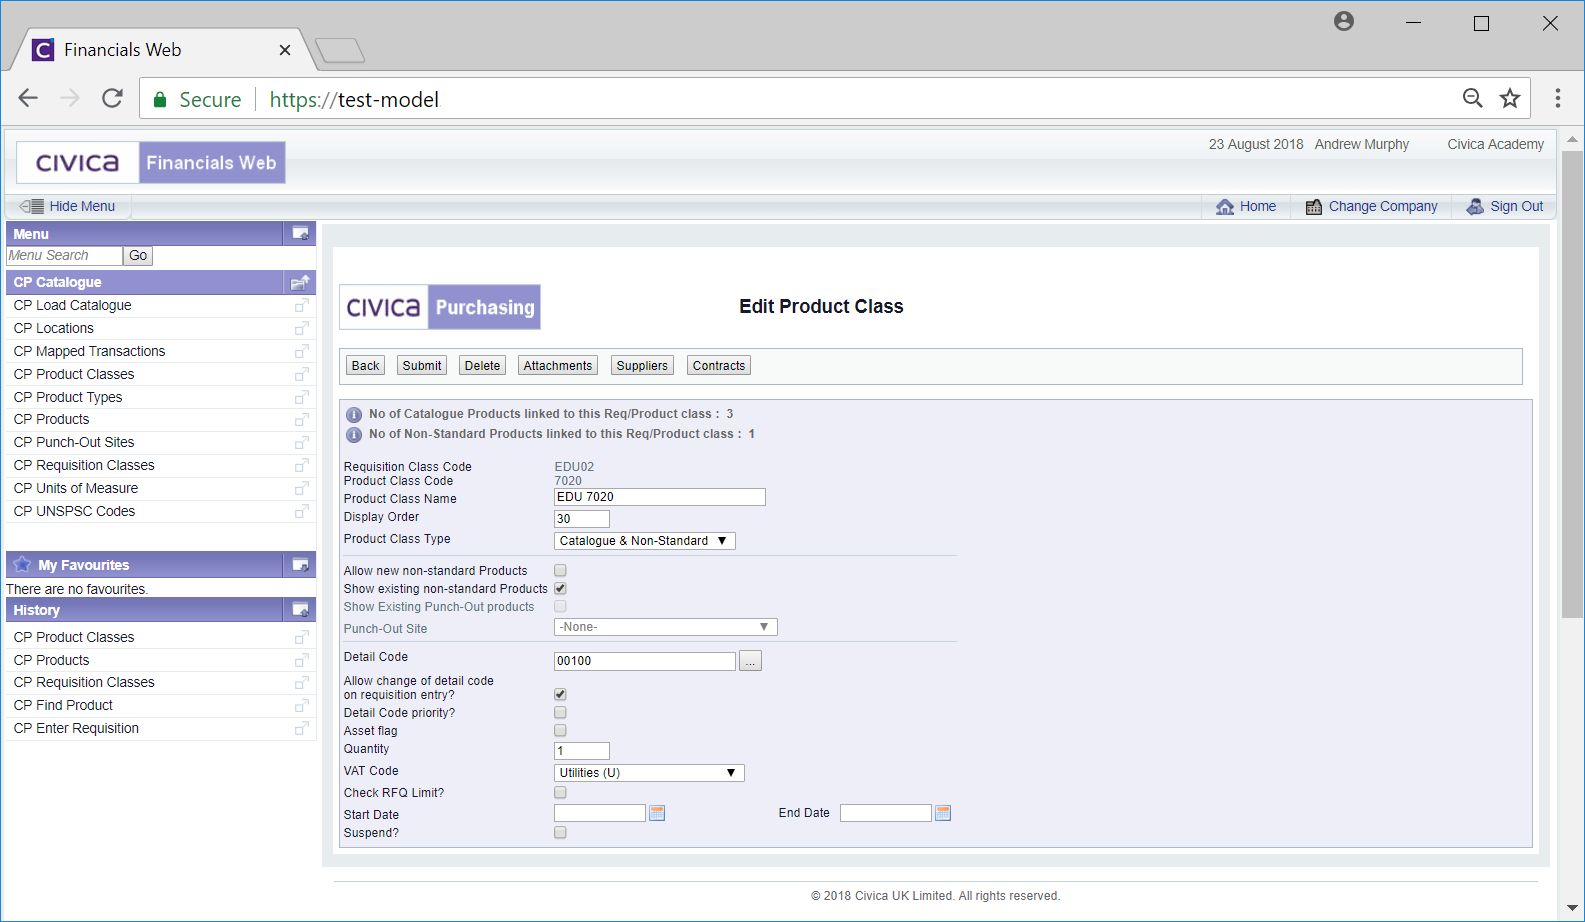Select CP Punch-Out Sites menu item

point(74,442)
